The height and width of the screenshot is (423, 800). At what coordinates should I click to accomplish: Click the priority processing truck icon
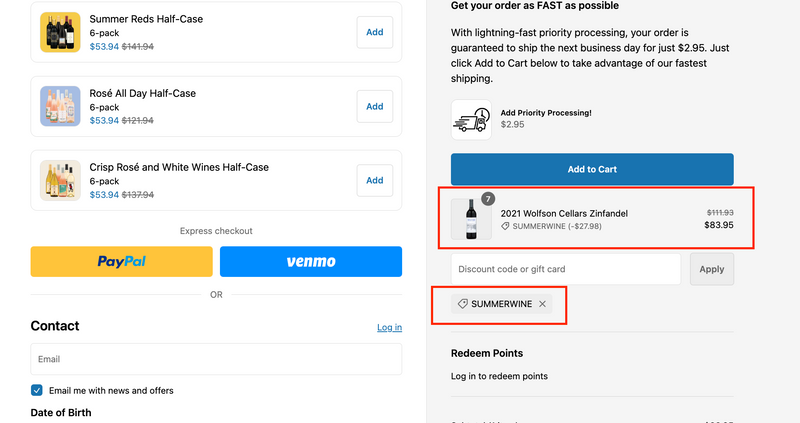pos(471,119)
